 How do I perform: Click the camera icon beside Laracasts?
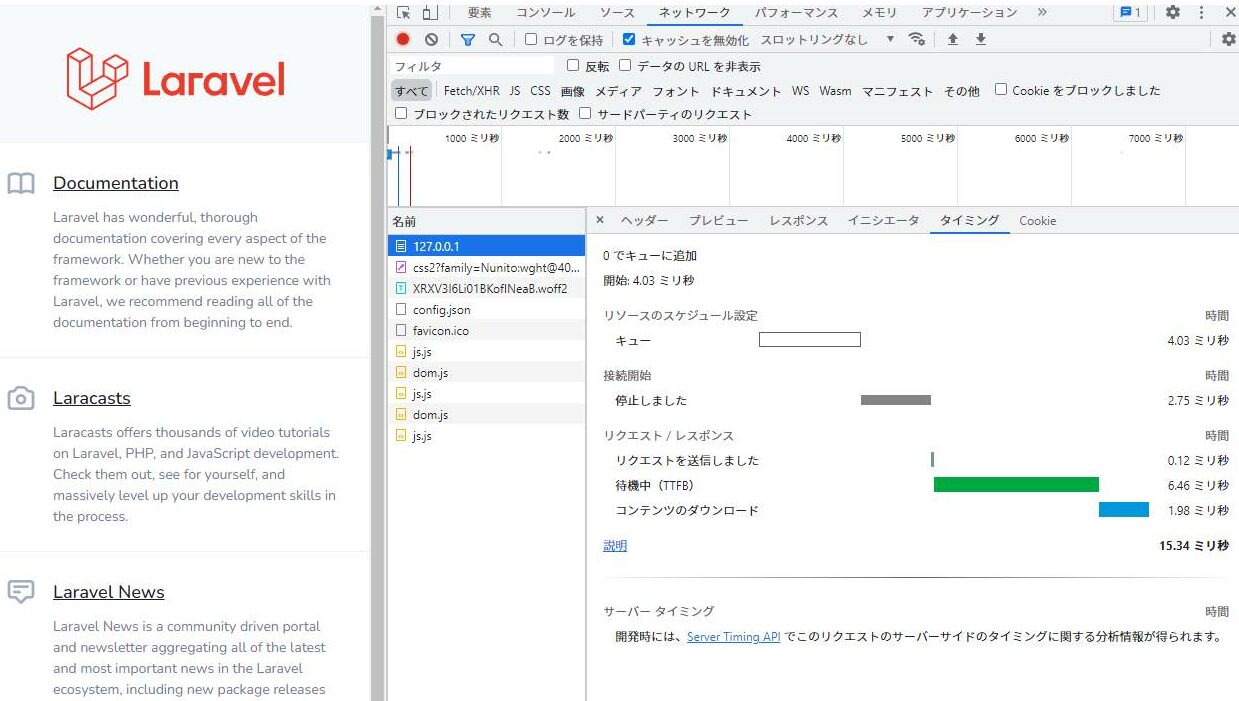click(x=21, y=398)
